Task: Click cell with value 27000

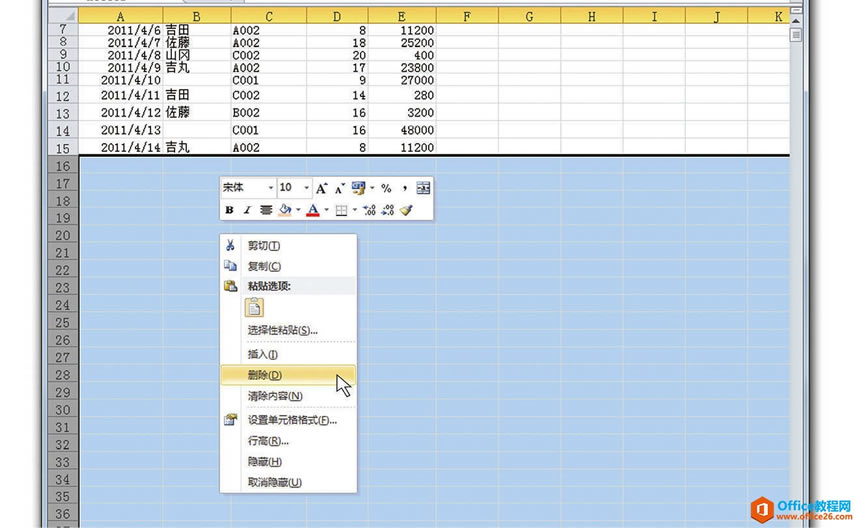Action: point(402,80)
